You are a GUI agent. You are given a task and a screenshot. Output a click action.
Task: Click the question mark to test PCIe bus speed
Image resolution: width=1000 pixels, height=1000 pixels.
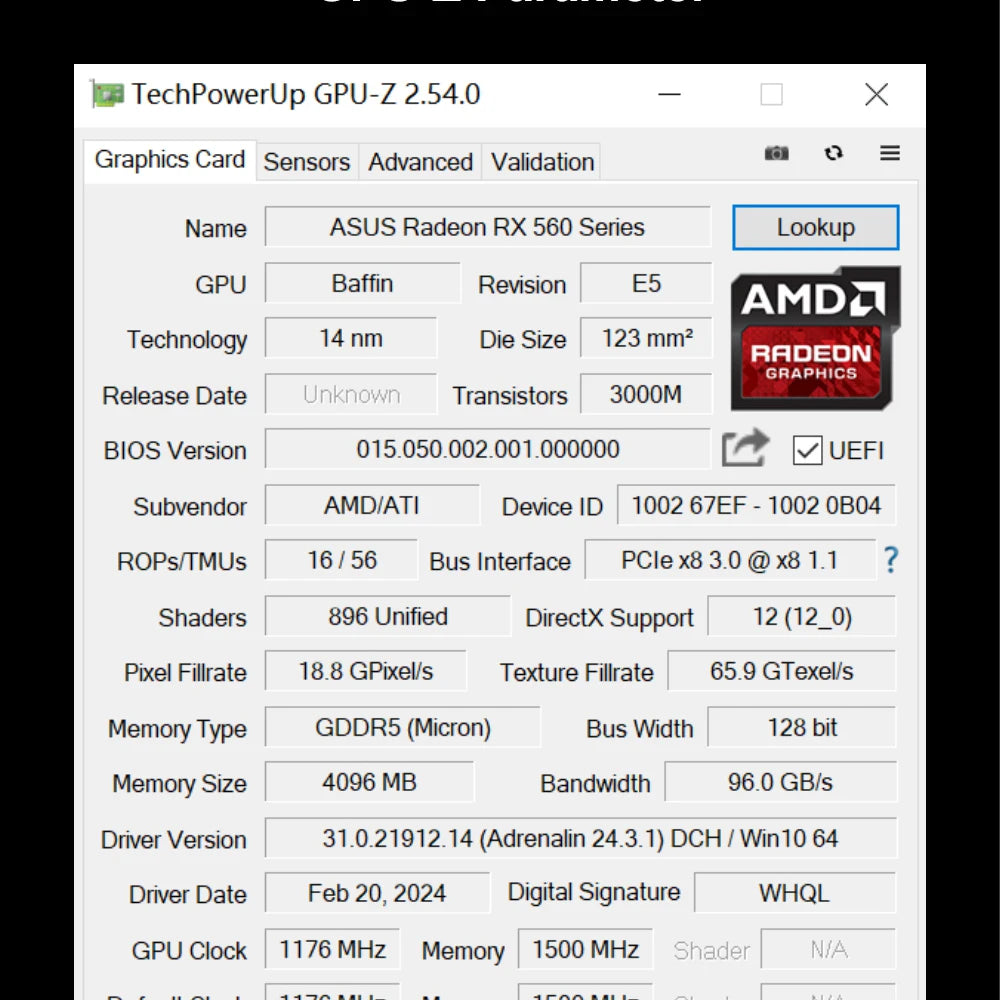[890, 561]
